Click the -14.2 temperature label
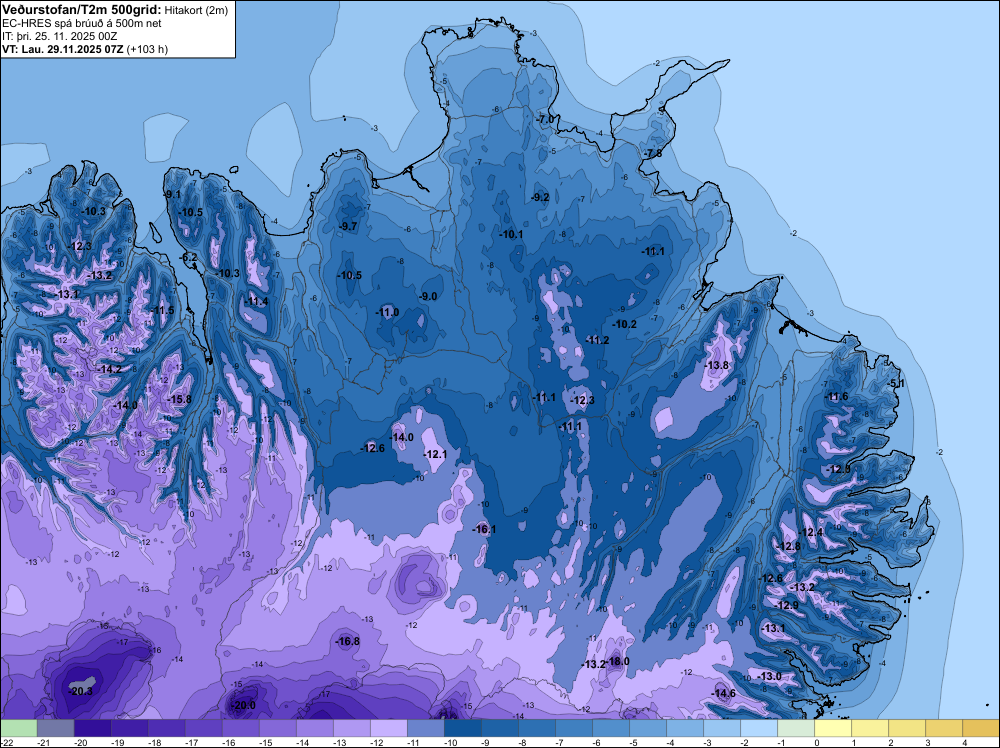 [x=110, y=369]
